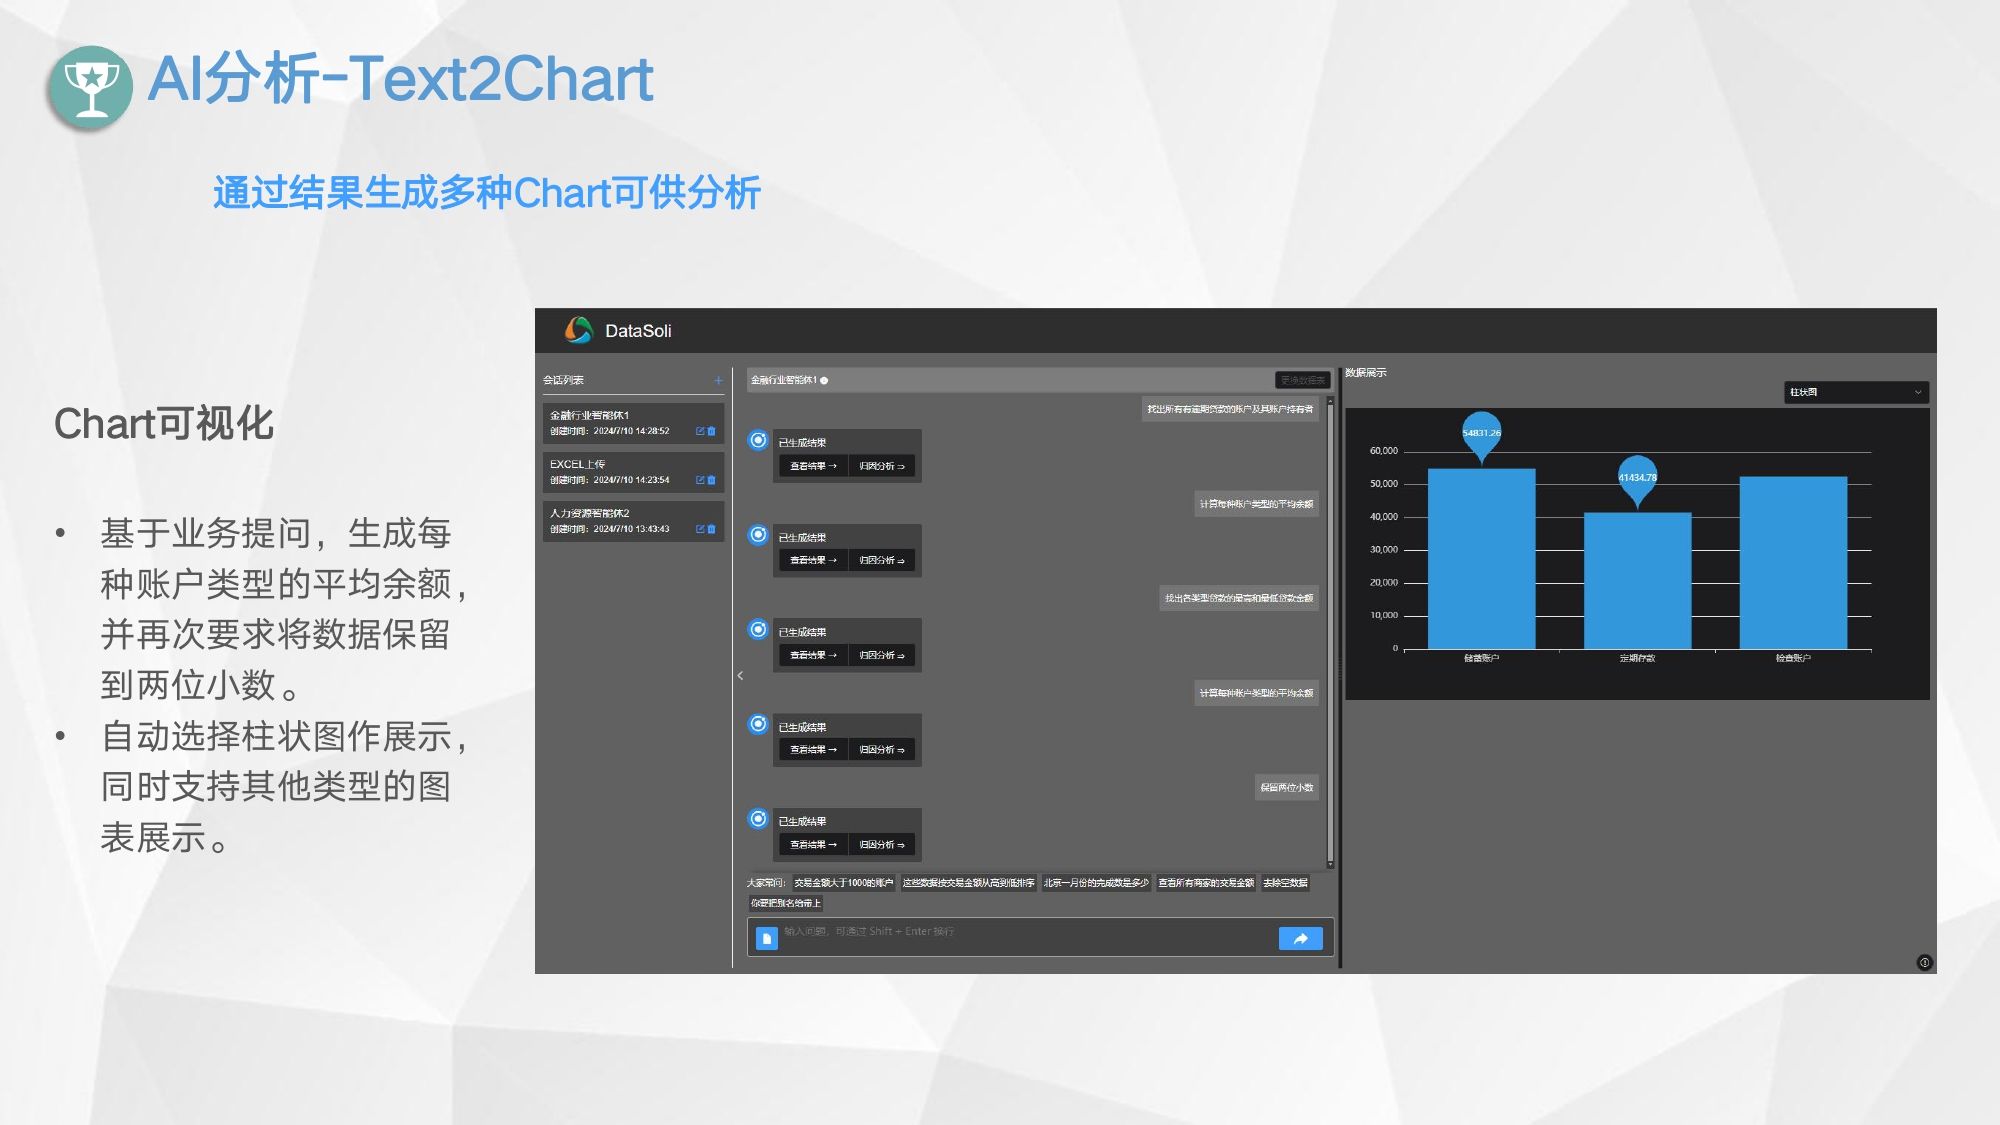Viewport: 2000px width, 1125px height.
Task: Click the plus icon to add new conversation
Action: click(x=718, y=380)
